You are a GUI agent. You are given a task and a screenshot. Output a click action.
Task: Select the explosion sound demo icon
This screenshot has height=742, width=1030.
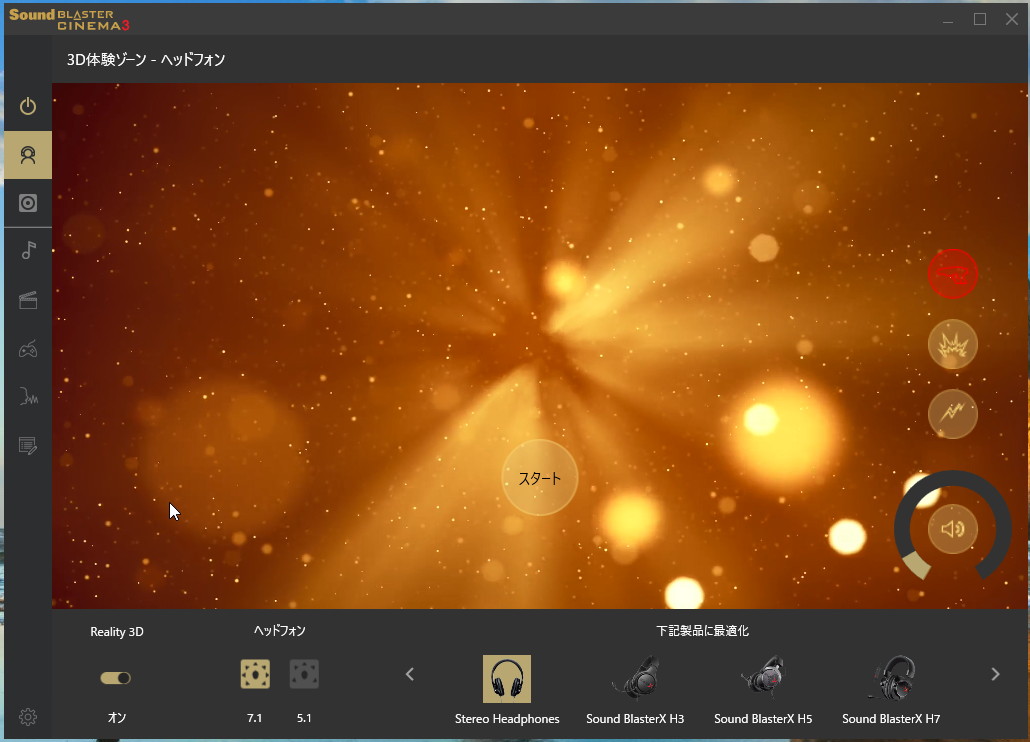point(952,344)
